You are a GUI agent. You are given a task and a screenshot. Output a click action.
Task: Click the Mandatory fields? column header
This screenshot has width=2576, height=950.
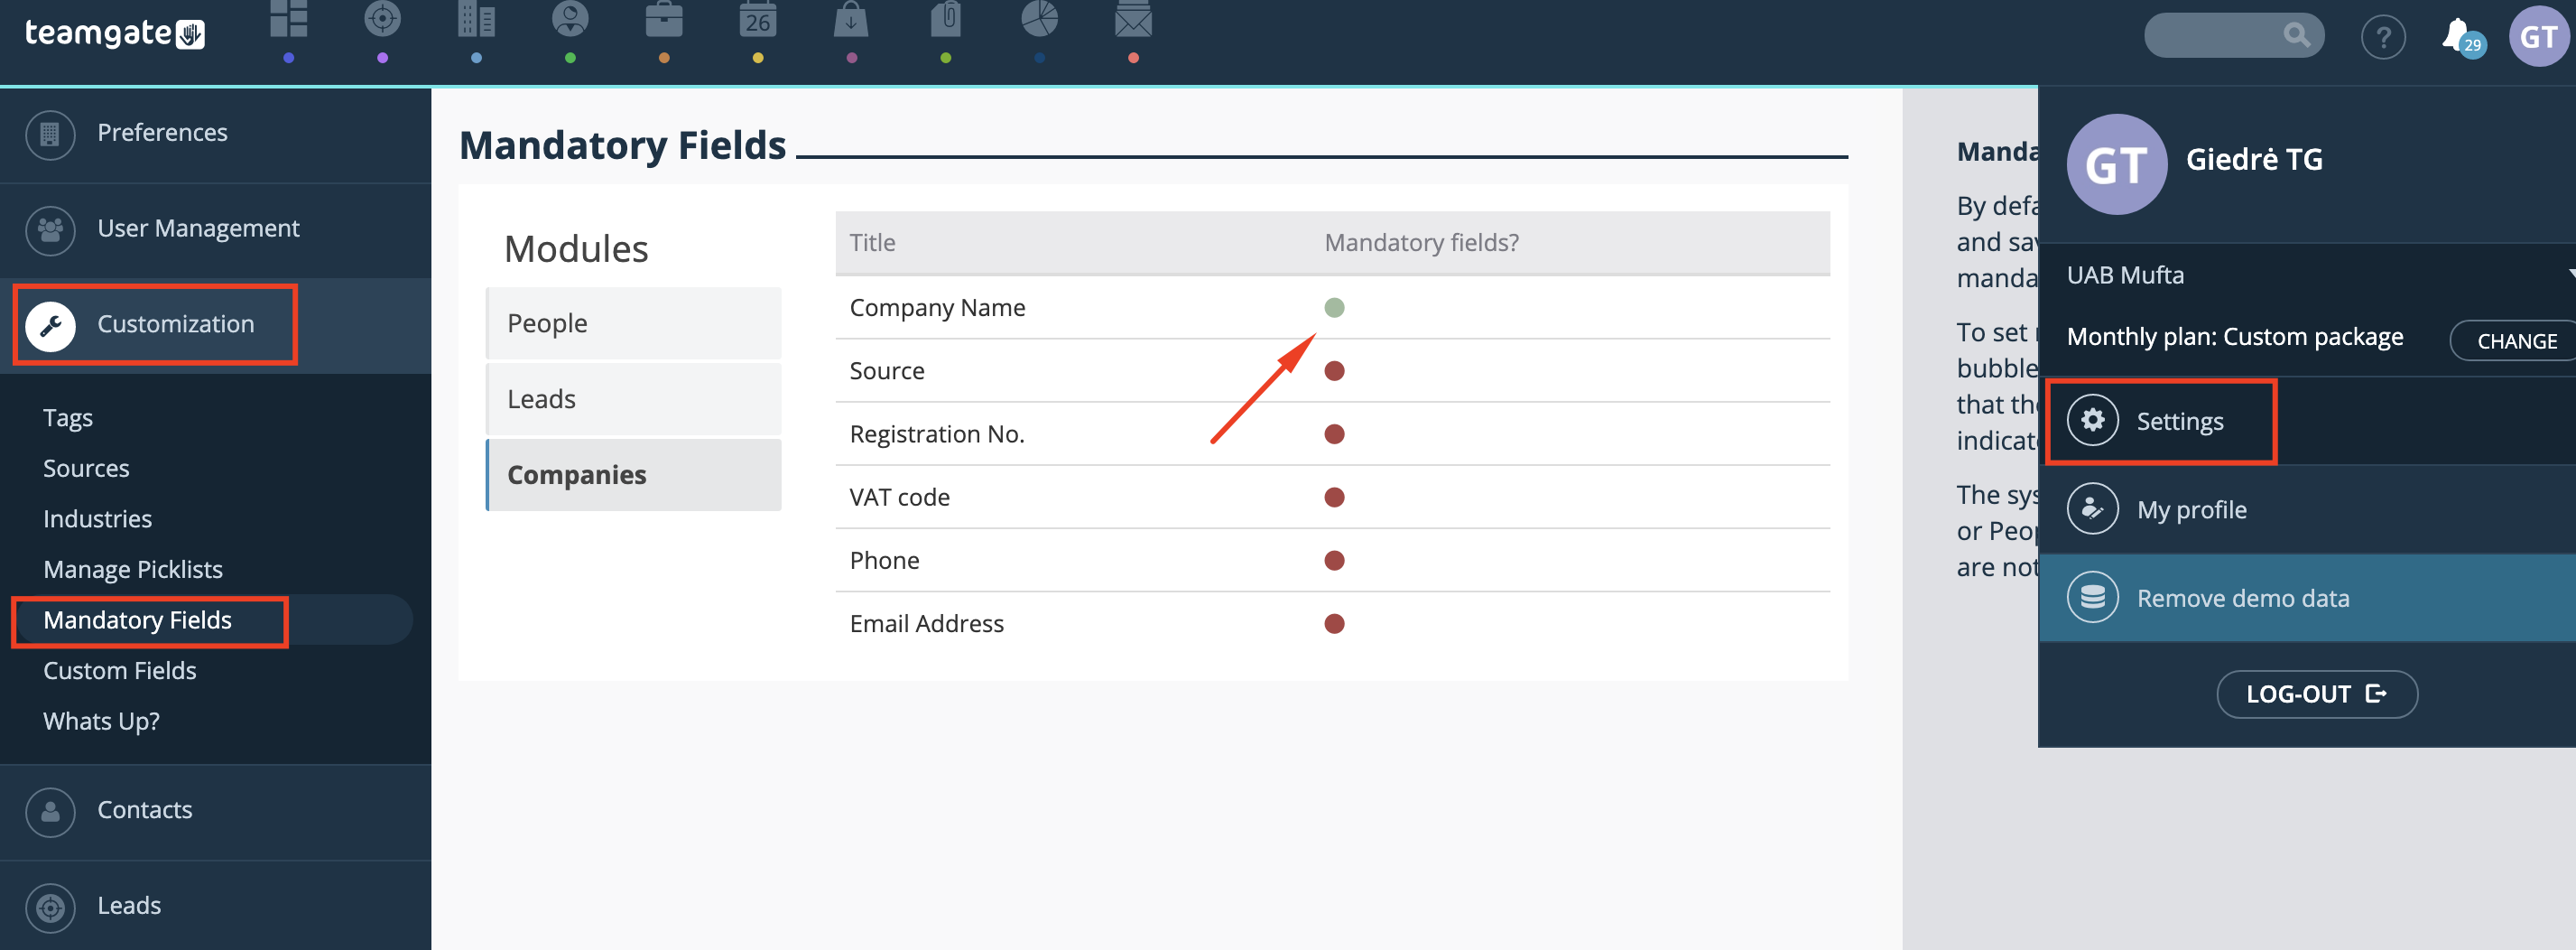click(1421, 243)
